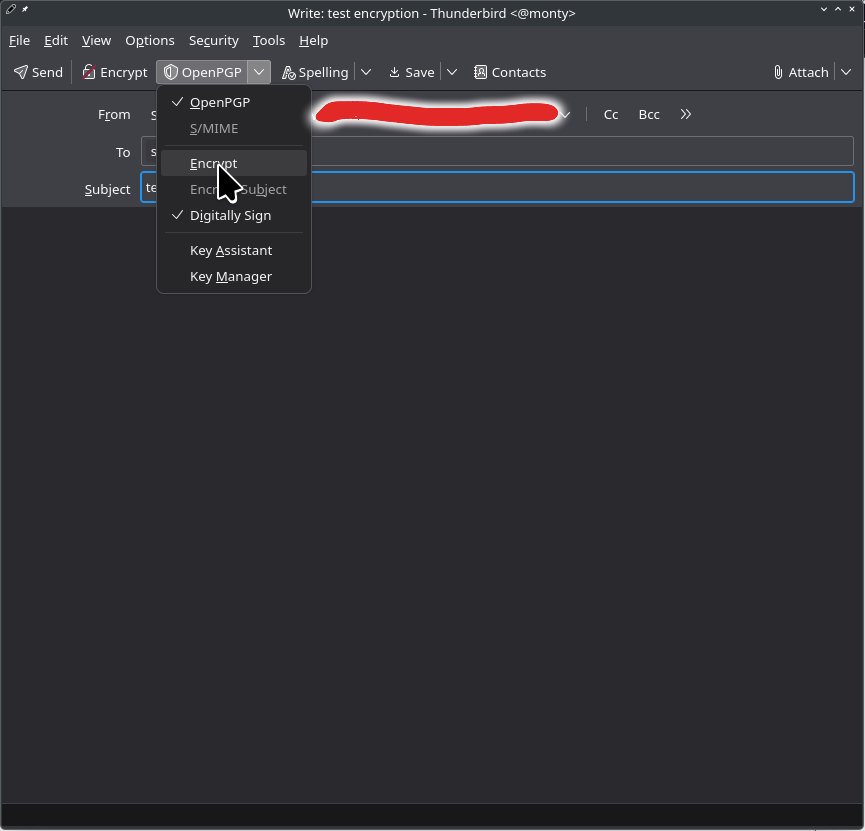Viewport: 865px width, 831px height.
Task: Expand the Attach dropdown arrow
Action: pos(846,72)
